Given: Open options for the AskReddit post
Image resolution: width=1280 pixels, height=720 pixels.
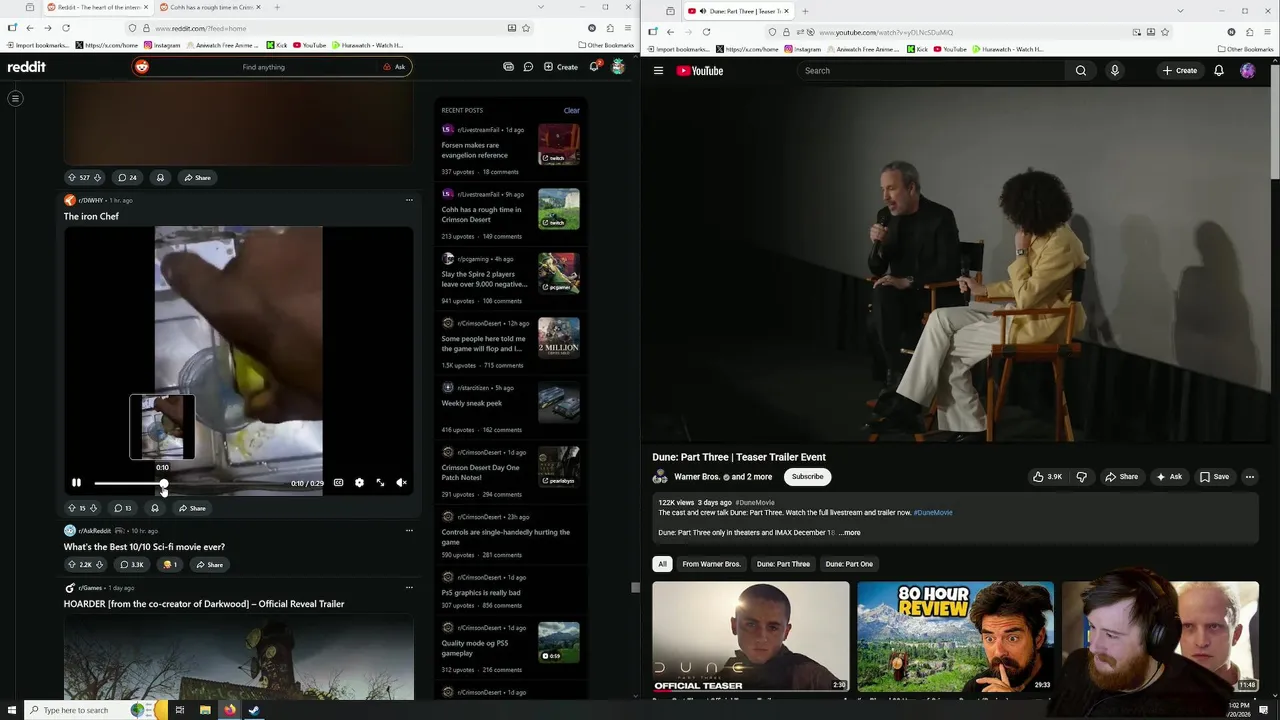Looking at the screenshot, I should pyautogui.click(x=409, y=530).
